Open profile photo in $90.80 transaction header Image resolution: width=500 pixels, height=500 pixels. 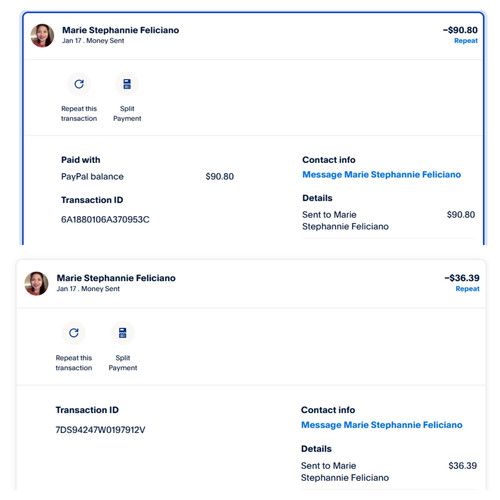pos(42,35)
